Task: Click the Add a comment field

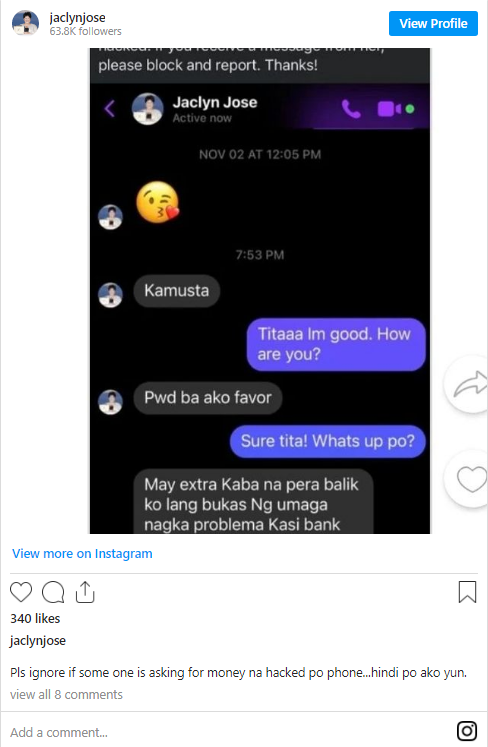Action: tap(229, 732)
